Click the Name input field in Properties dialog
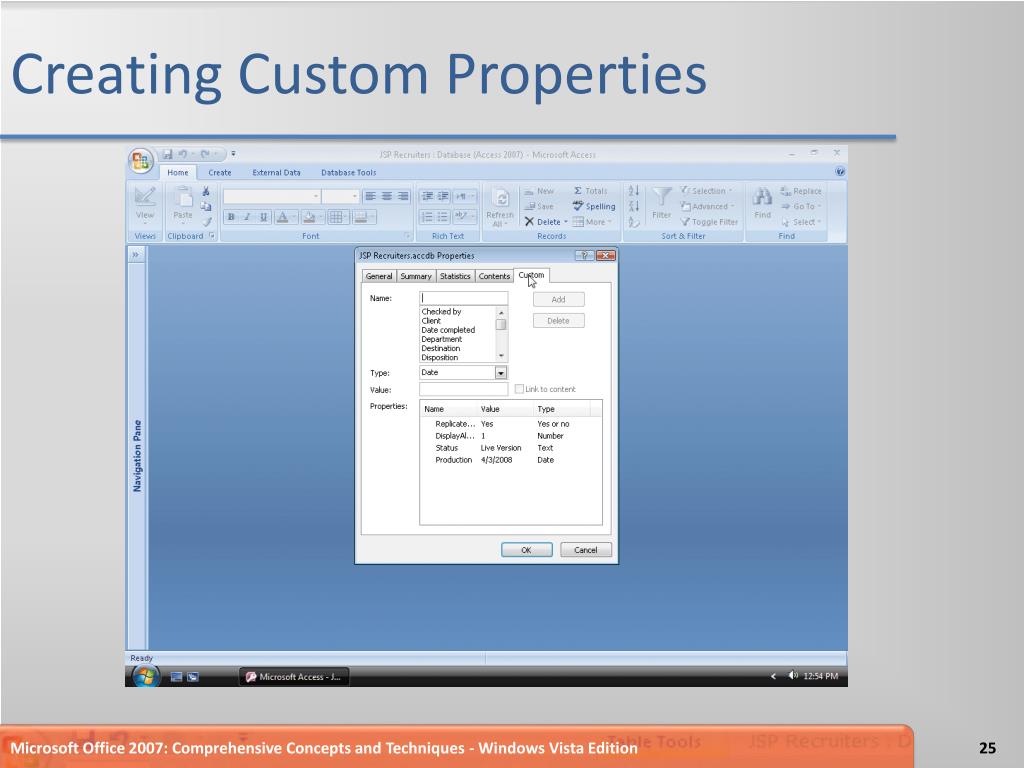This screenshot has height=768, width=1024. pyautogui.click(x=464, y=298)
